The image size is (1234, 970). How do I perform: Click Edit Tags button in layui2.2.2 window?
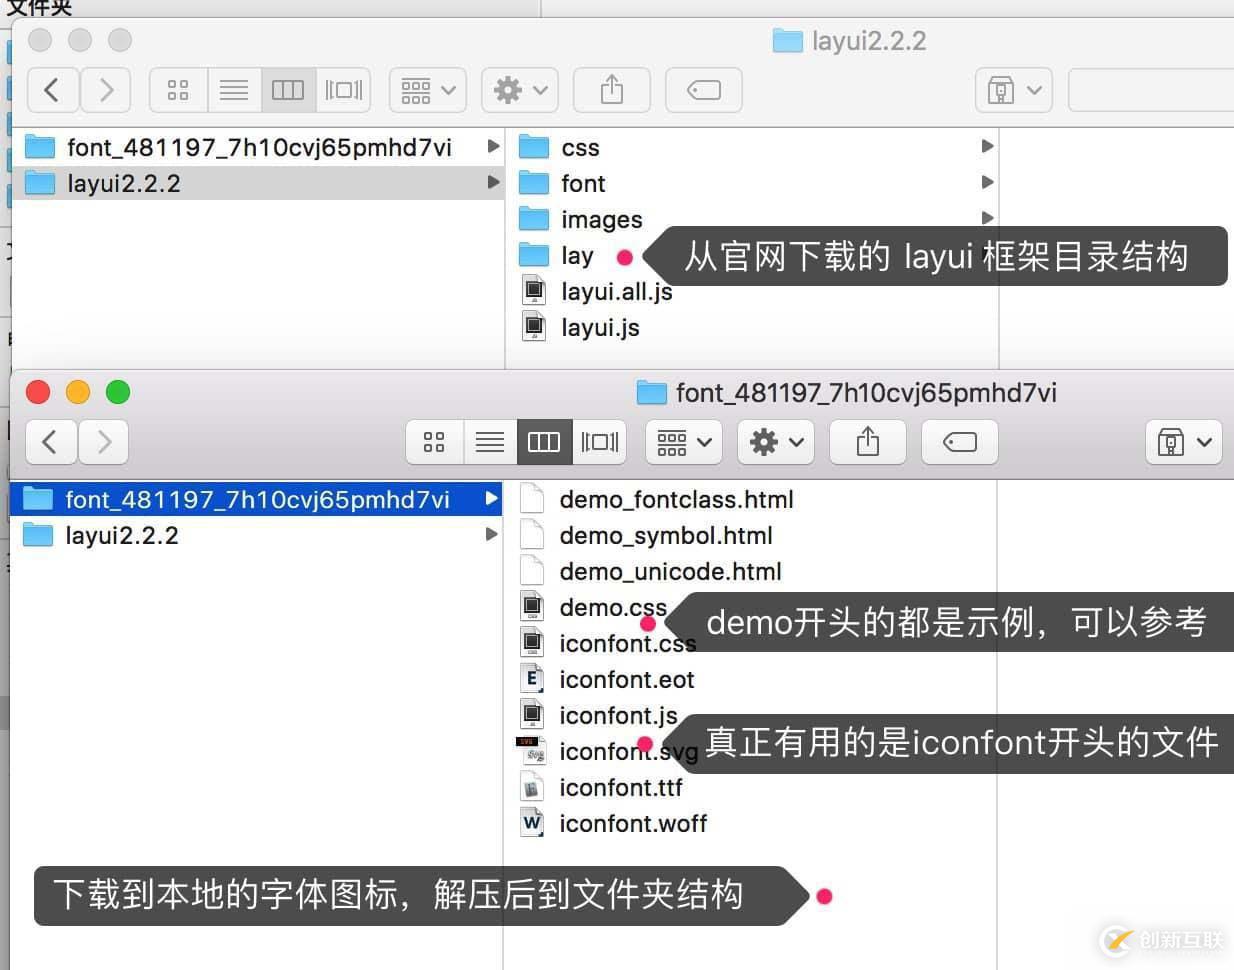[x=704, y=90]
